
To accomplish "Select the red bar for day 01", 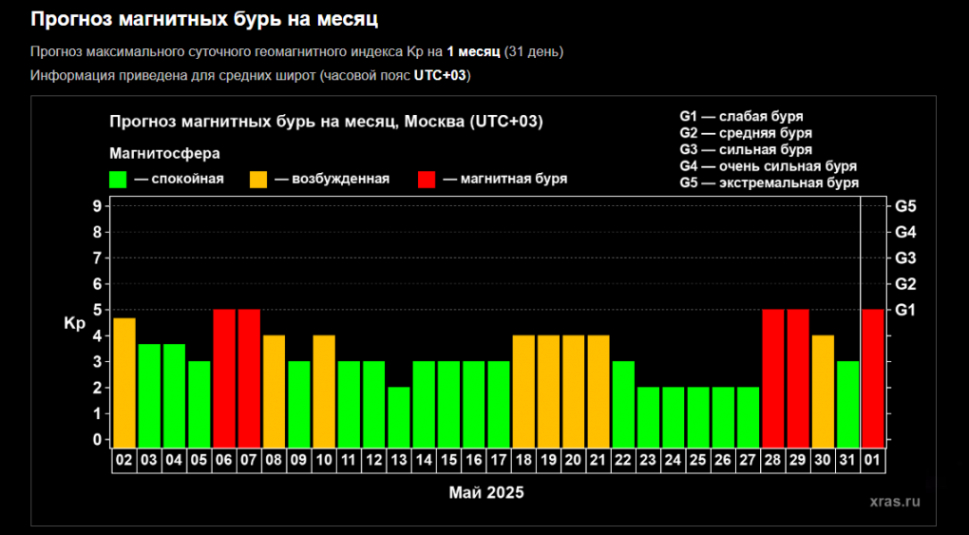I will click(873, 378).
